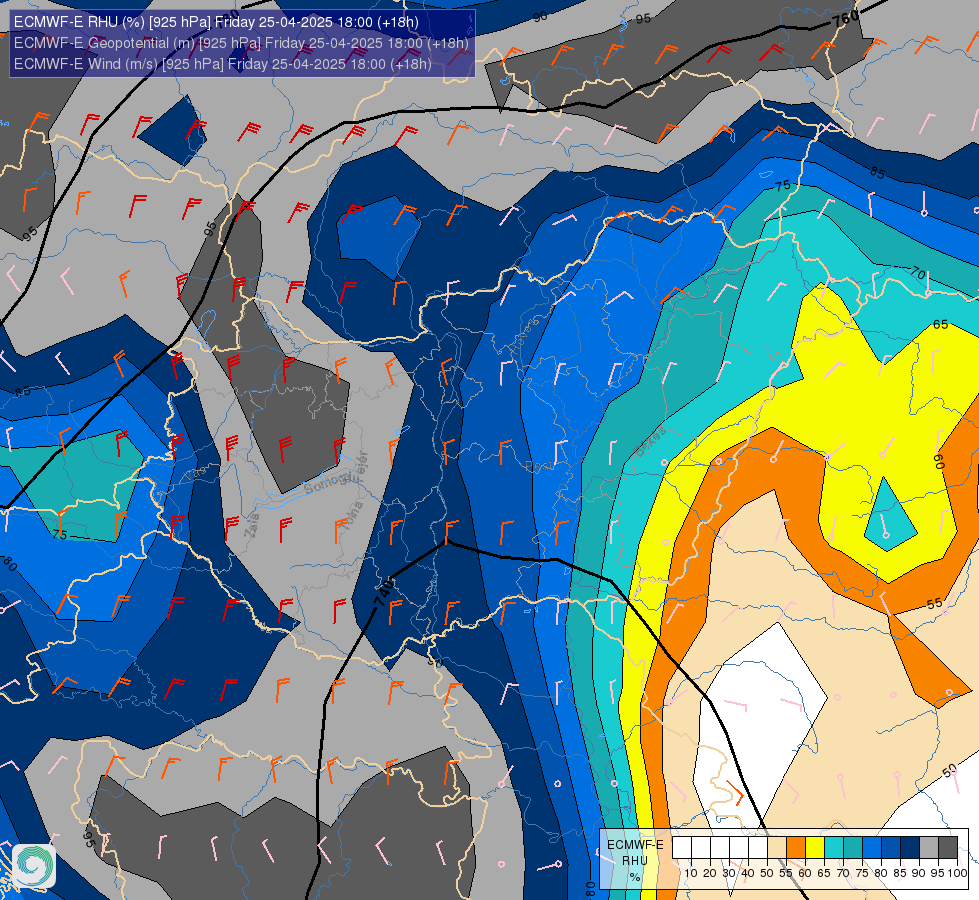Click the Tolna county label on map
Image resolution: width=979 pixels, height=900 pixels.
pos(352,516)
